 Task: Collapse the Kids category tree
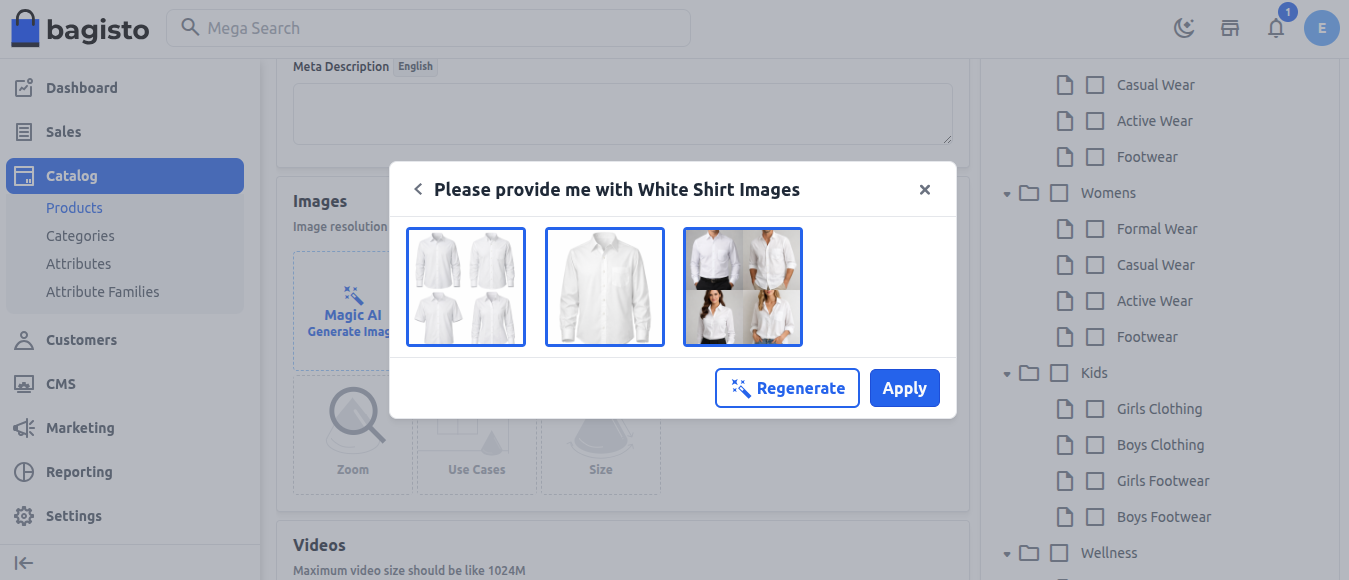1007,374
